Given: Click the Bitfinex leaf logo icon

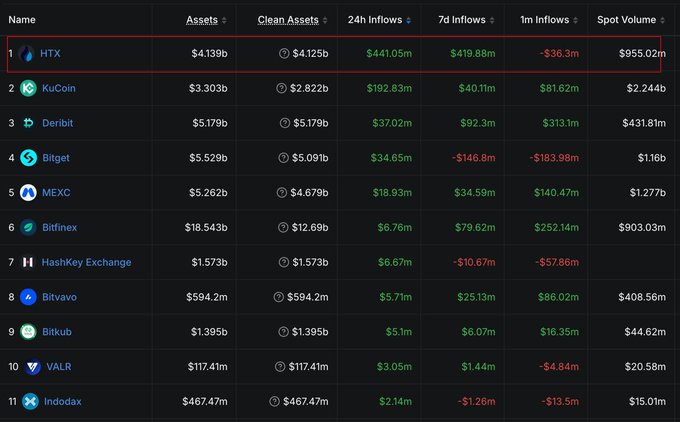Looking at the screenshot, I should [x=28, y=227].
